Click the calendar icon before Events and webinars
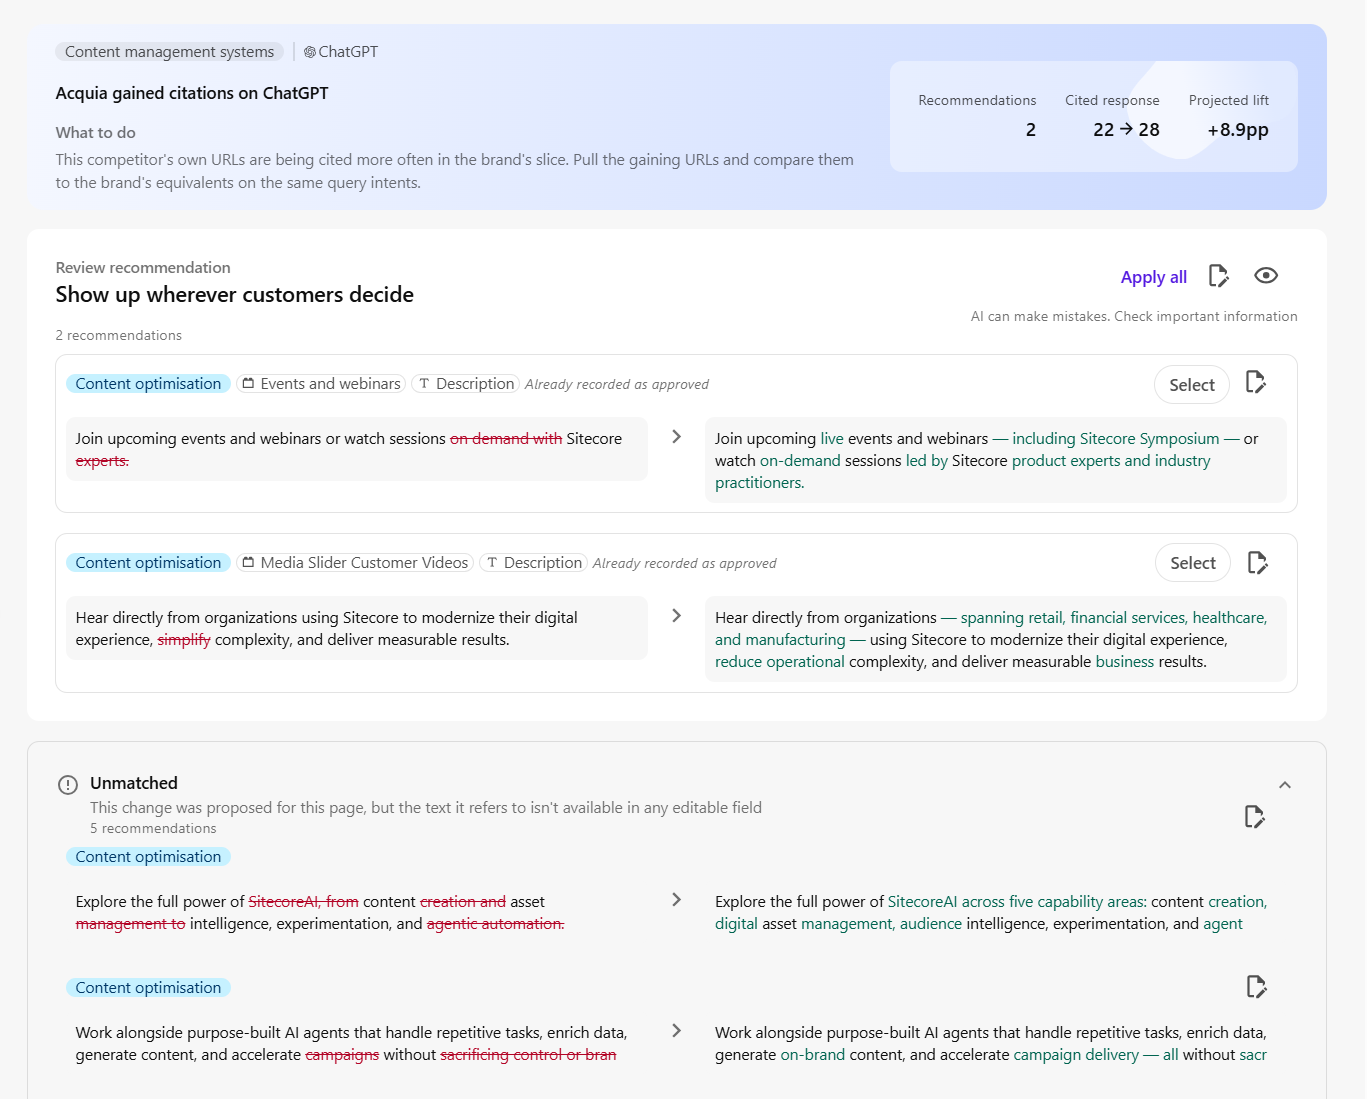Viewport: 1367px width, 1099px height. [248, 384]
